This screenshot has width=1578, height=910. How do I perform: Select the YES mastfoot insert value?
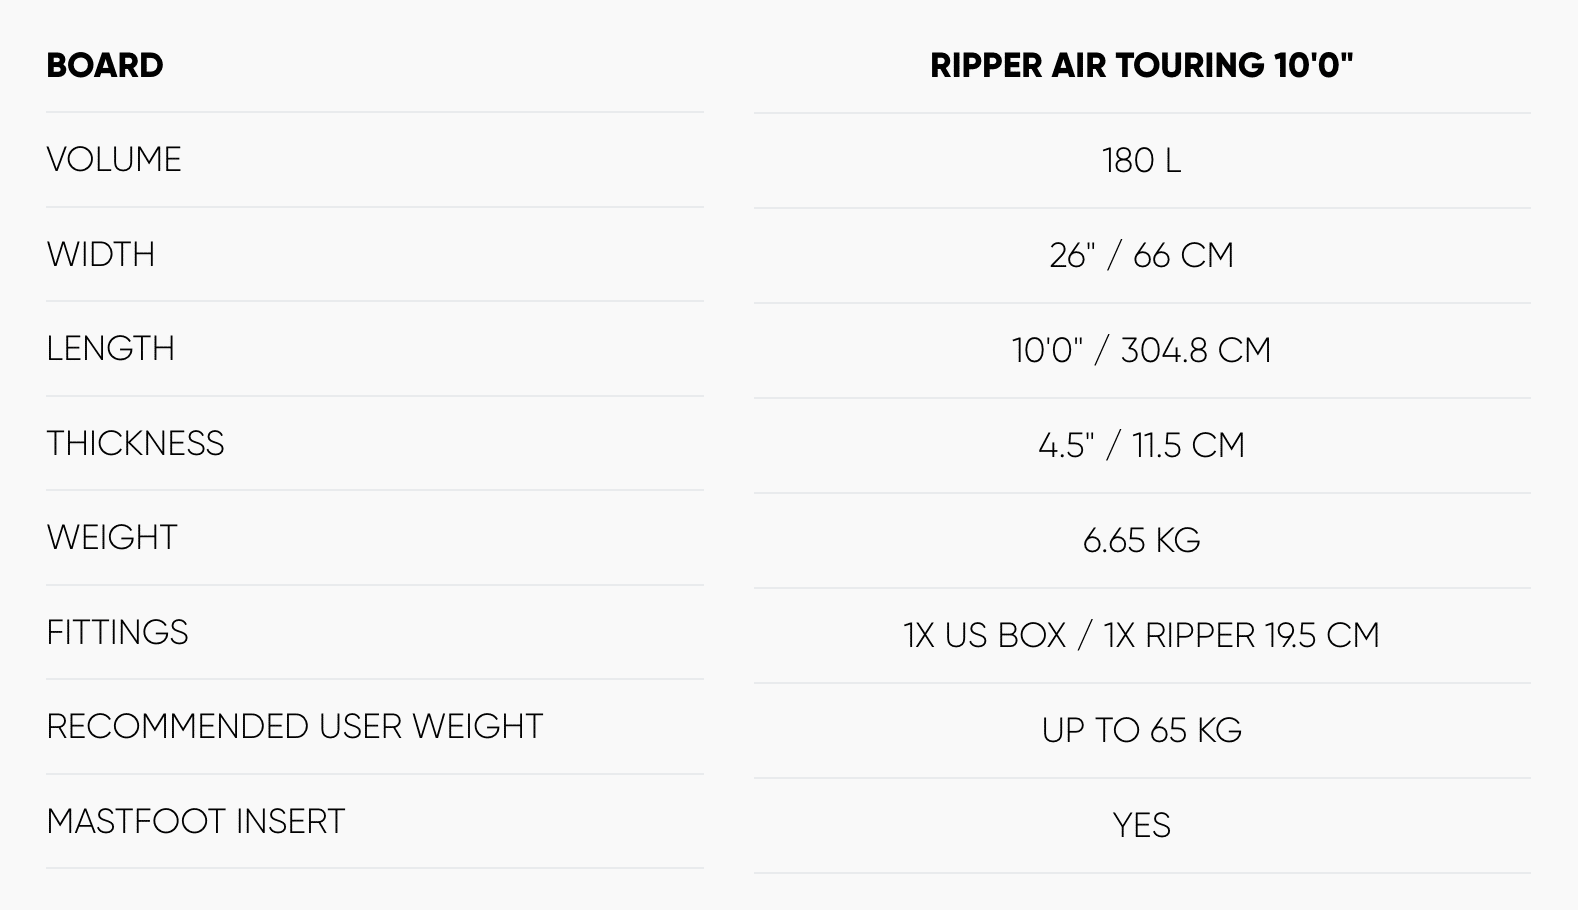pyautogui.click(x=1141, y=825)
